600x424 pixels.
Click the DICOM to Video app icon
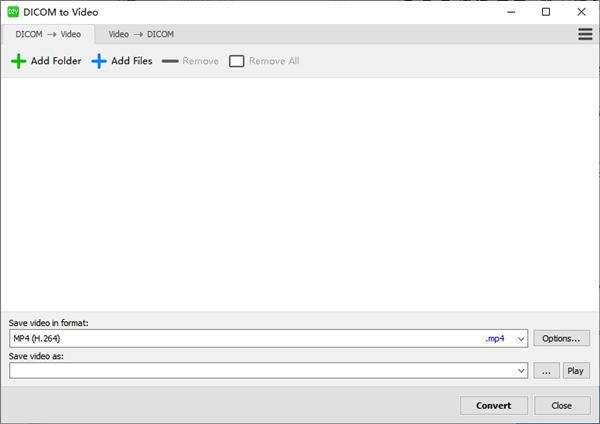[x=13, y=11]
